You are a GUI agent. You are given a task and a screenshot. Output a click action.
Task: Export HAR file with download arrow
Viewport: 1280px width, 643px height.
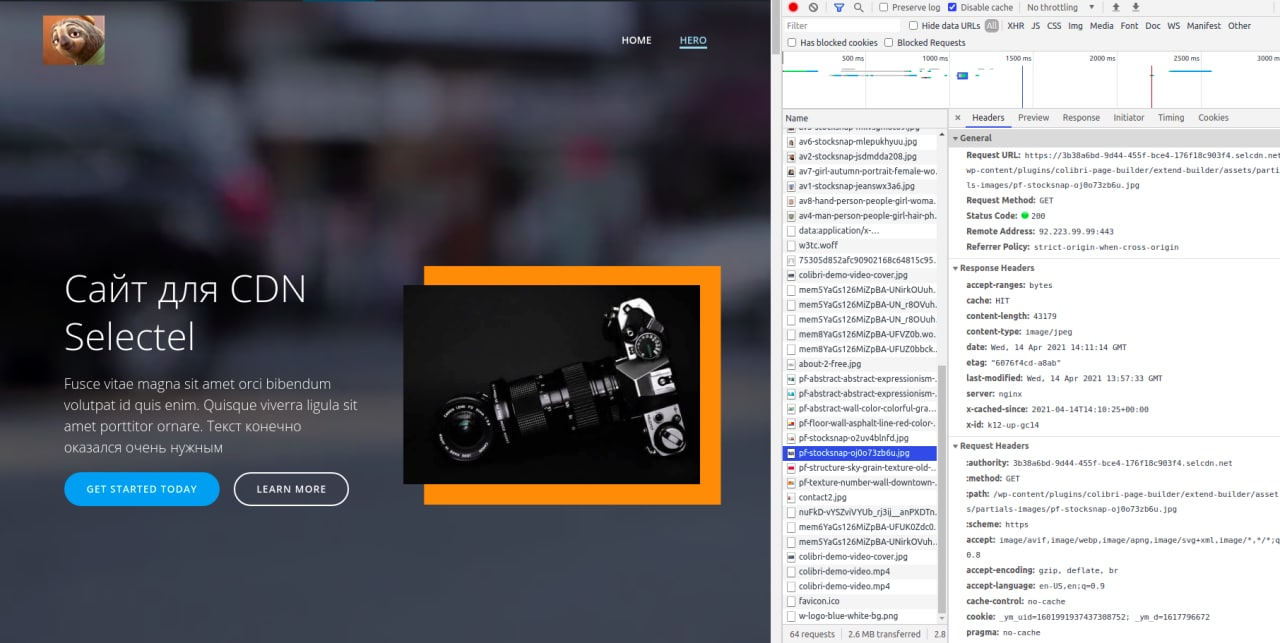click(1135, 7)
